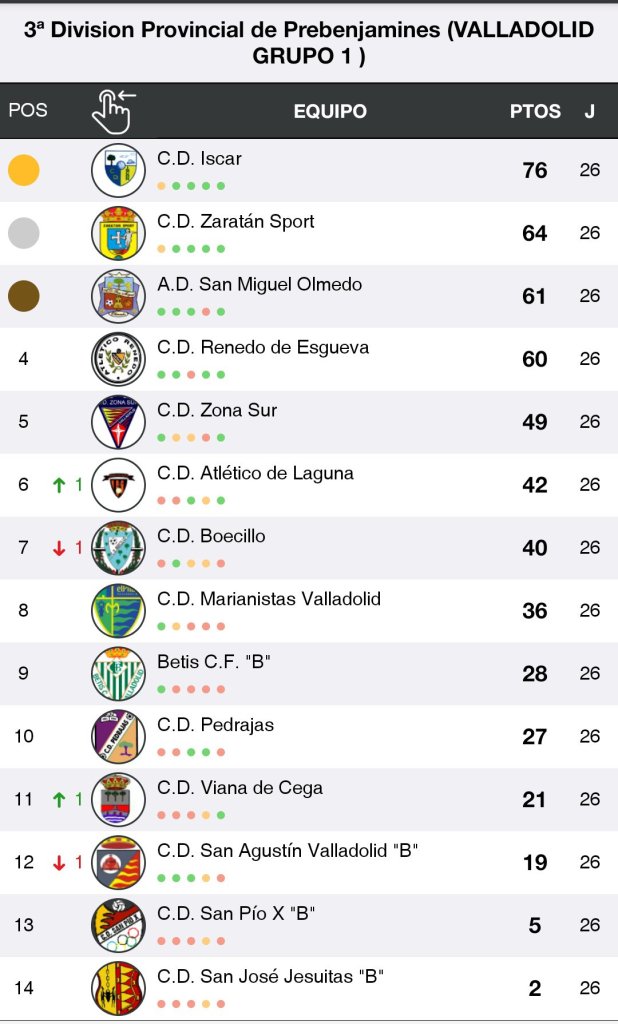Viewport: 618px width, 1024px height.
Task: Tap the gold first-place position circle
Action: [23, 170]
